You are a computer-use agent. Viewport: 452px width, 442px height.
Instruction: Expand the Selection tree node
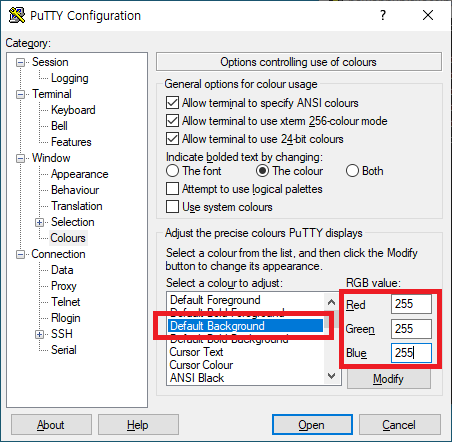coord(39,222)
